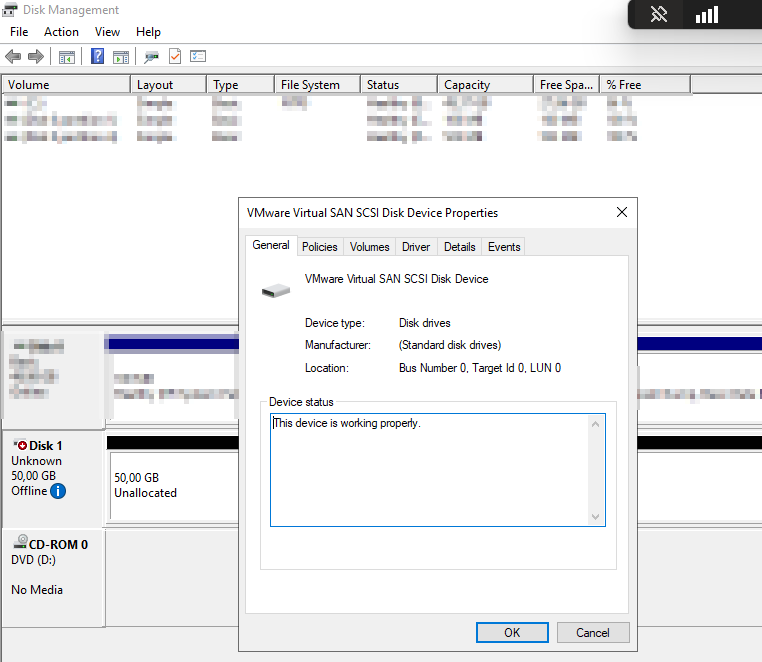Click down arrow of Device status scrollbar
This screenshot has width=762, height=662.
pos(595,516)
